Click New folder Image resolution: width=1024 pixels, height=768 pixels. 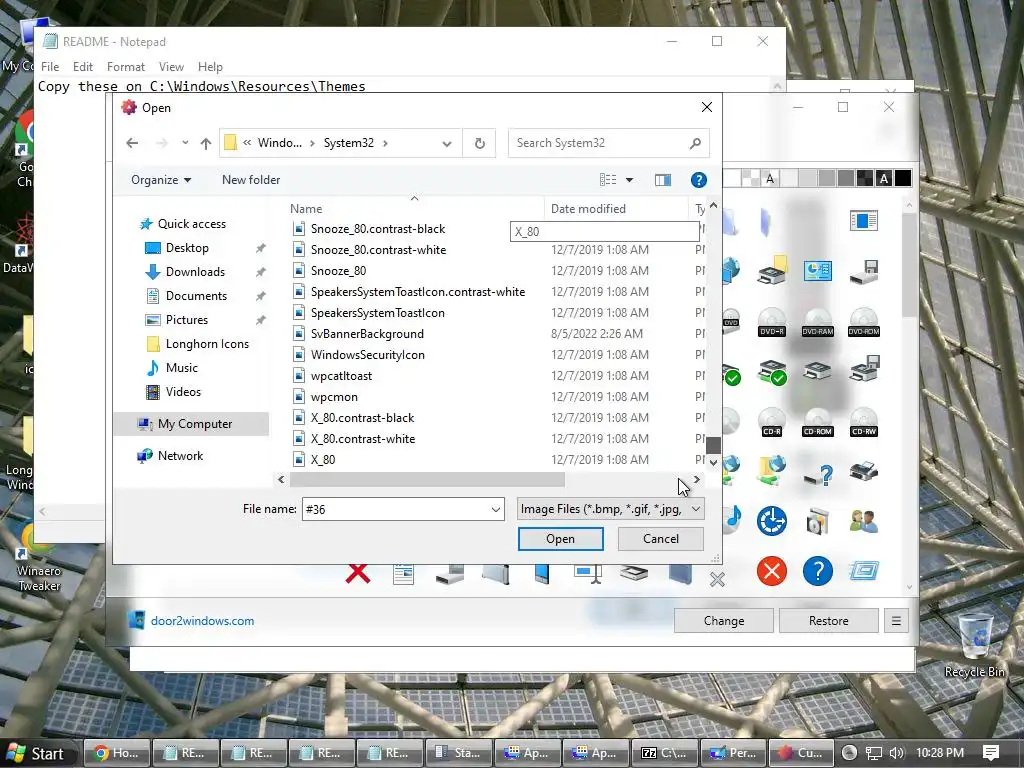pos(251,180)
